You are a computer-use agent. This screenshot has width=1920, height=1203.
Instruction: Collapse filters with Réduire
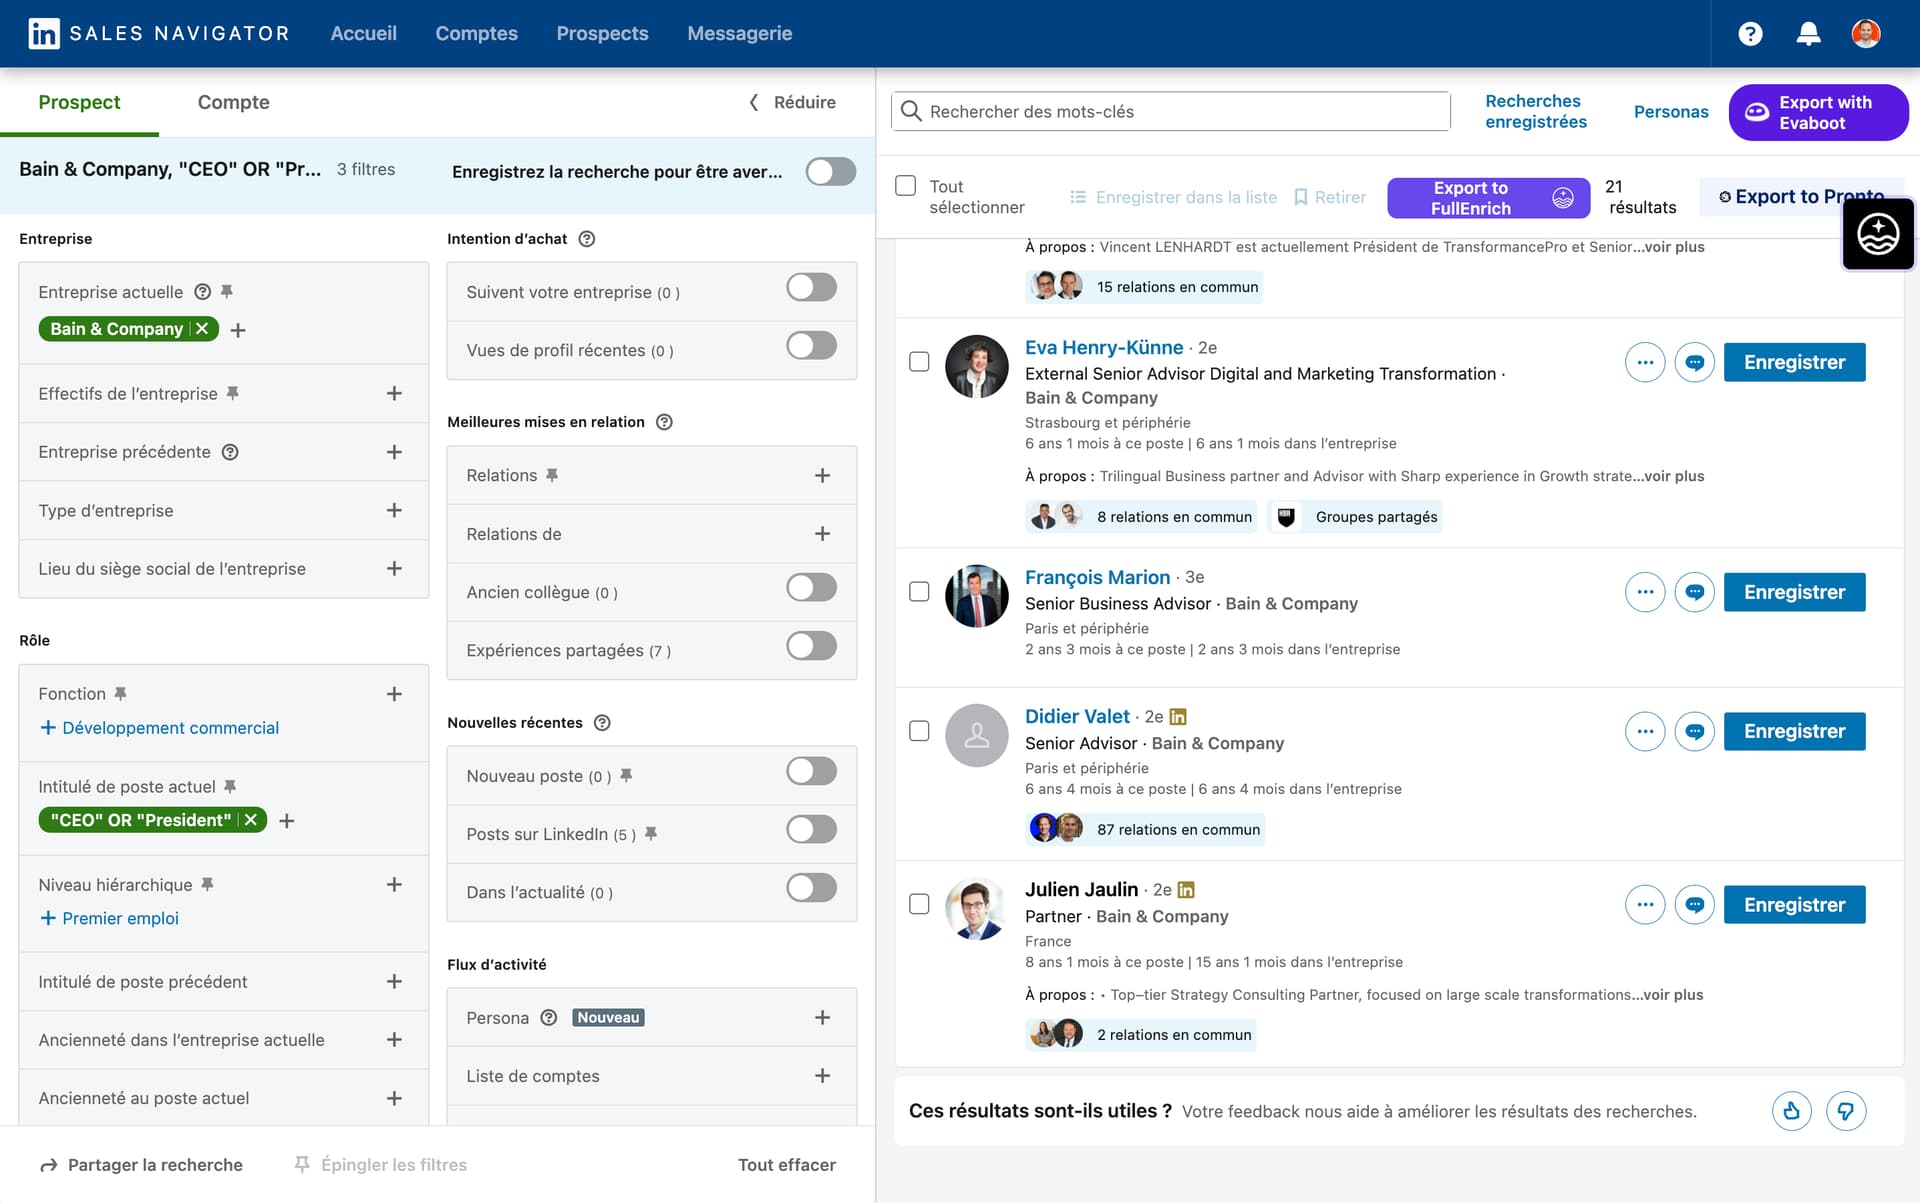point(793,102)
